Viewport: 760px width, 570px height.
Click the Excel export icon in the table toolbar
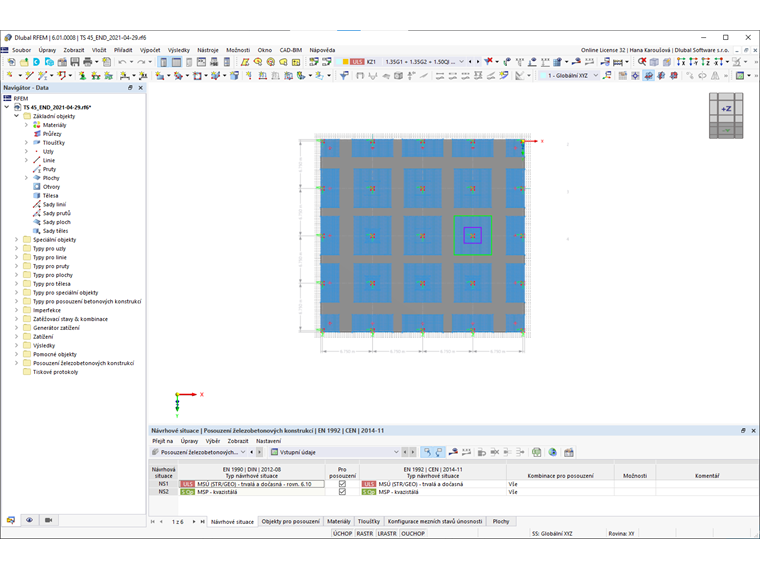pos(537,452)
